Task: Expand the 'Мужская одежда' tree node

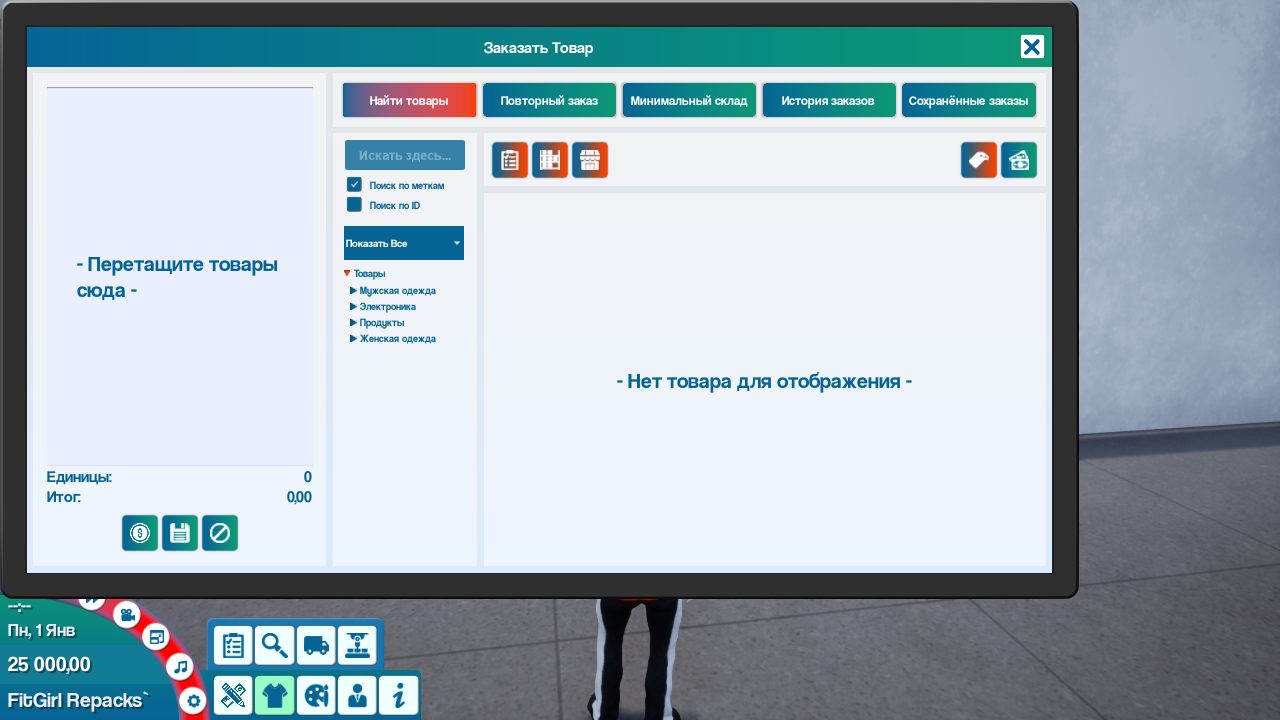Action: pos(354,291)
